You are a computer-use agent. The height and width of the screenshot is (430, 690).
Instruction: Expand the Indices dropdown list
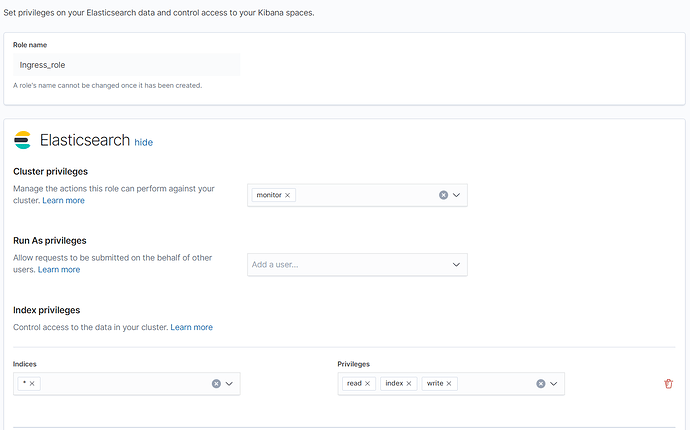[x=229, y=383]
